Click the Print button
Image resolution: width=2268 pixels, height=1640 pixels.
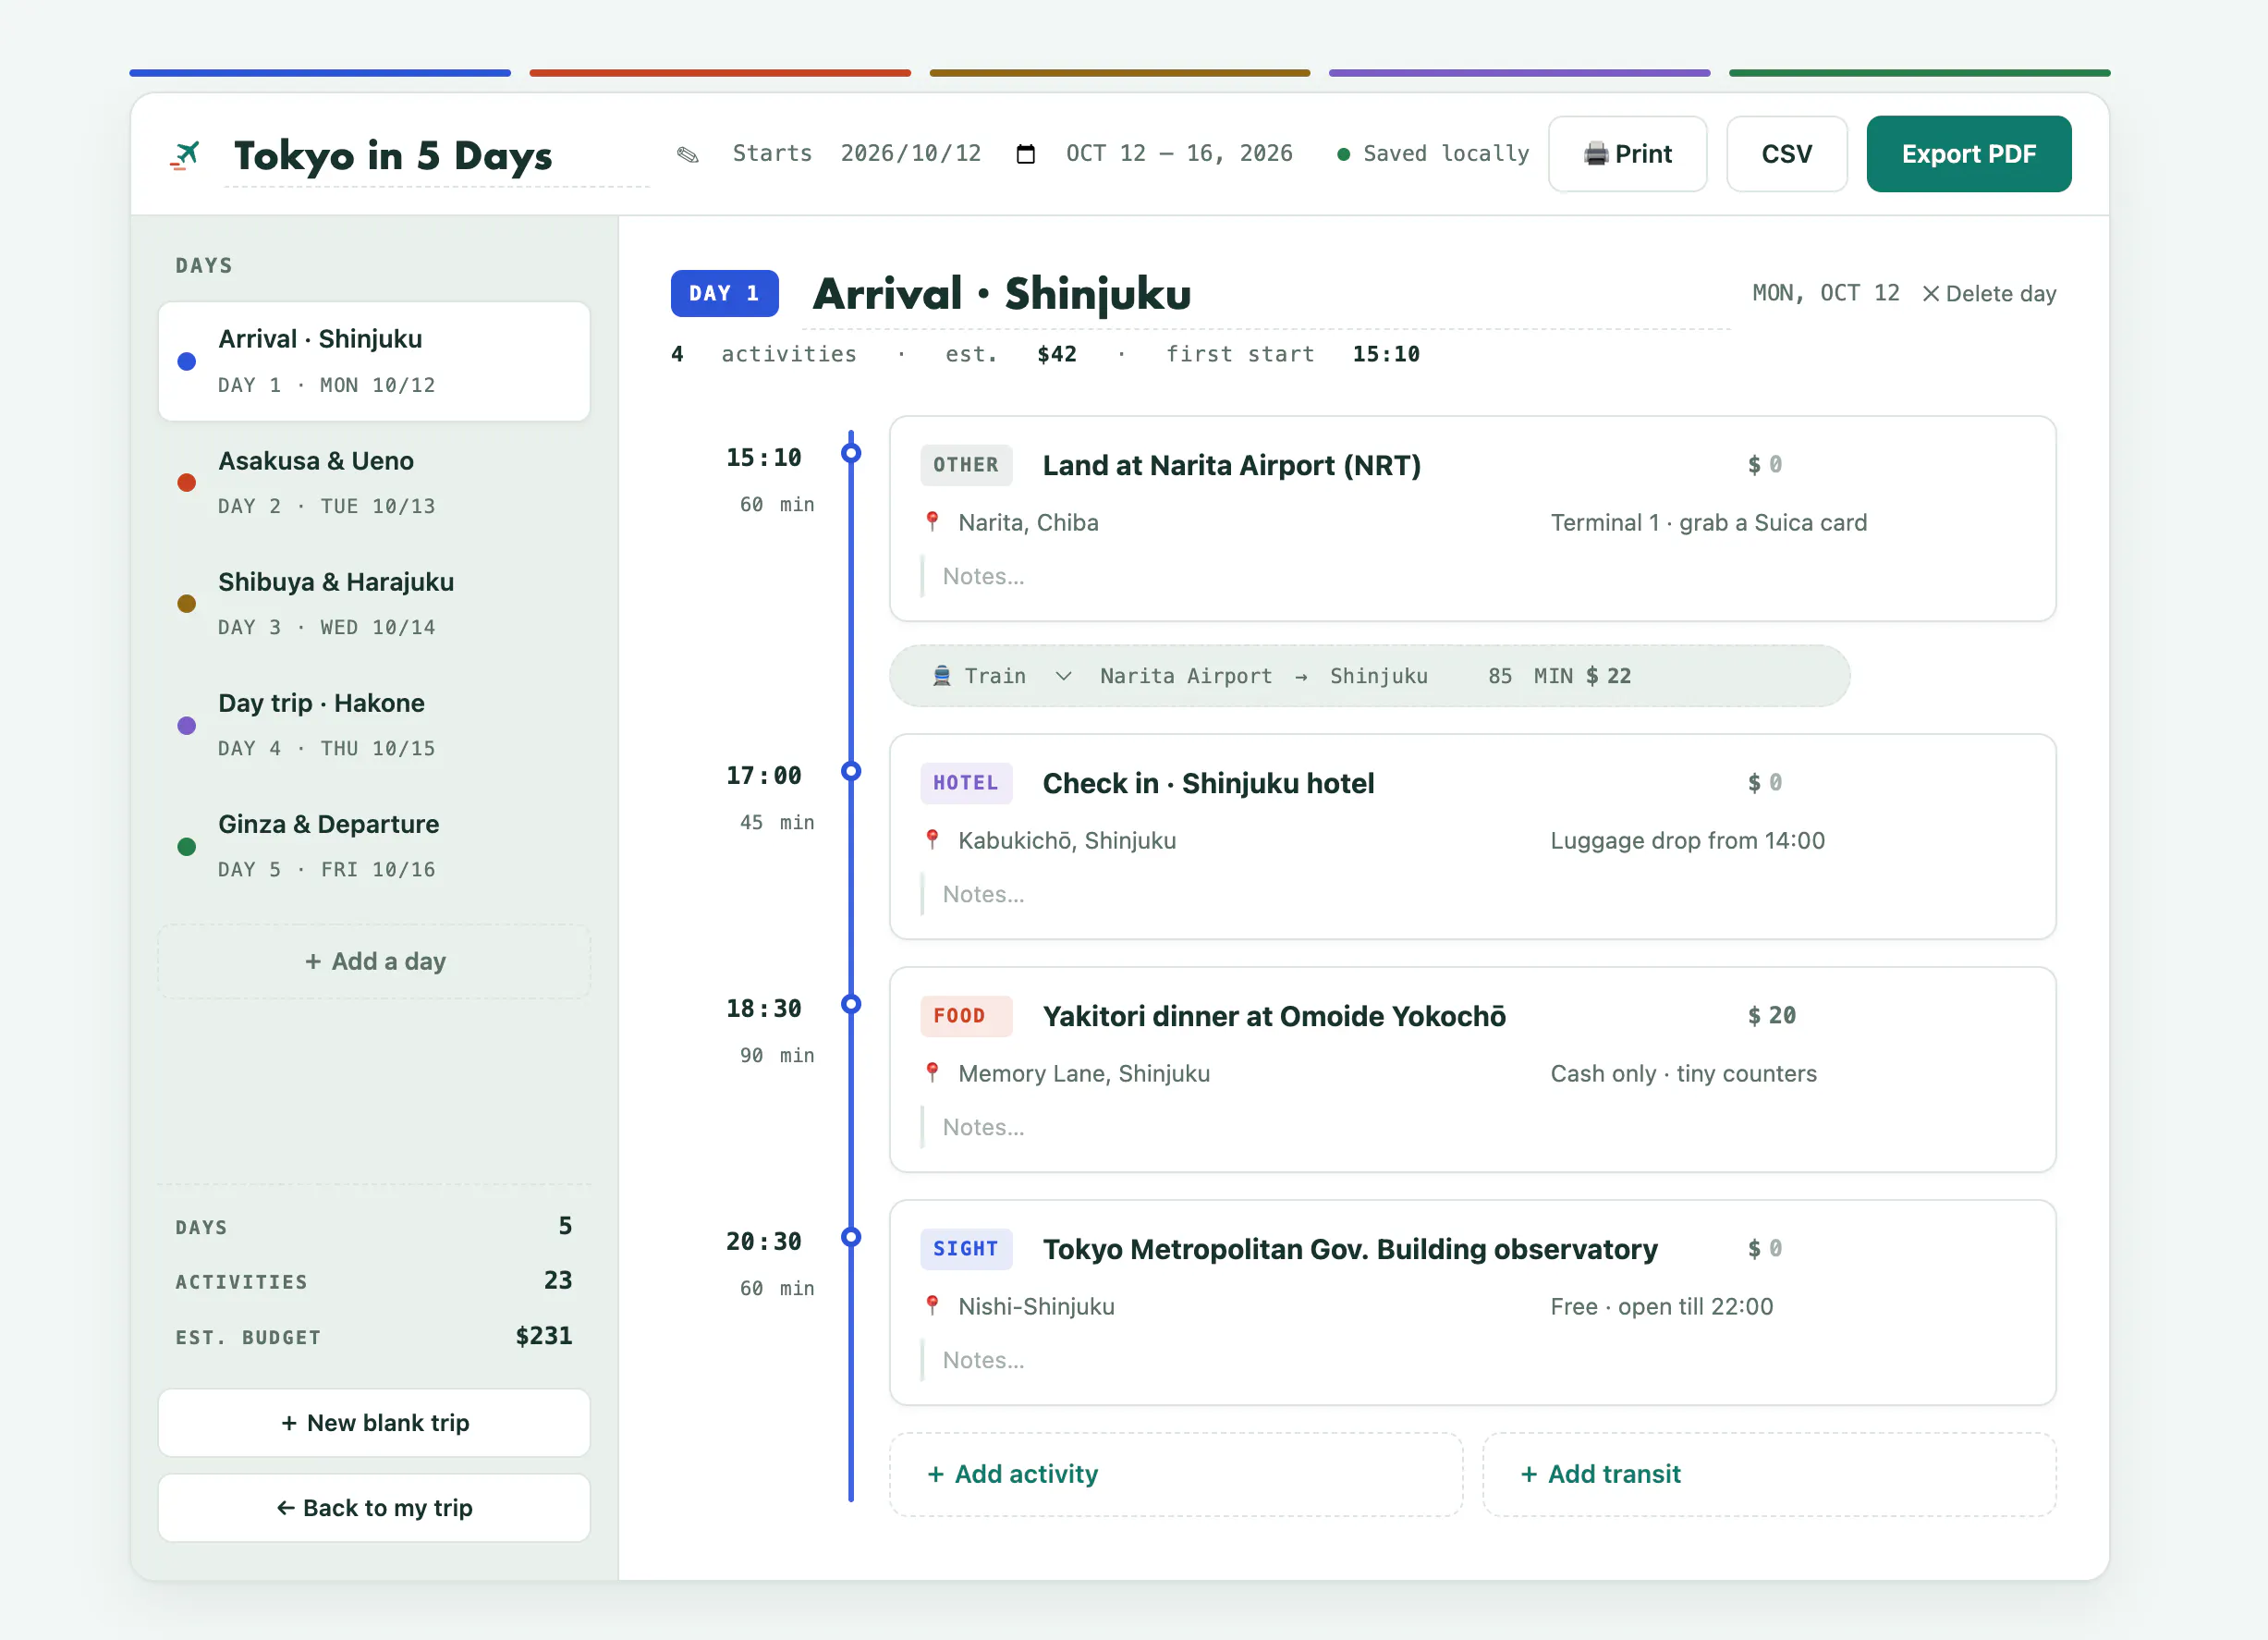click(x=1627, y=154)
